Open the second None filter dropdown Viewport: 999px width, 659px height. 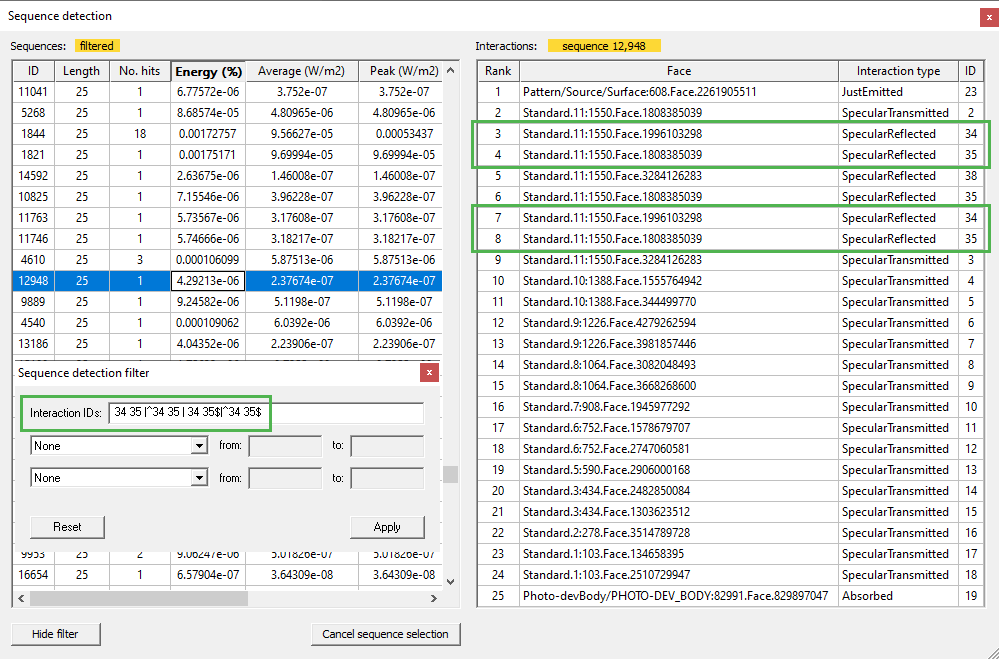(119, 478)
